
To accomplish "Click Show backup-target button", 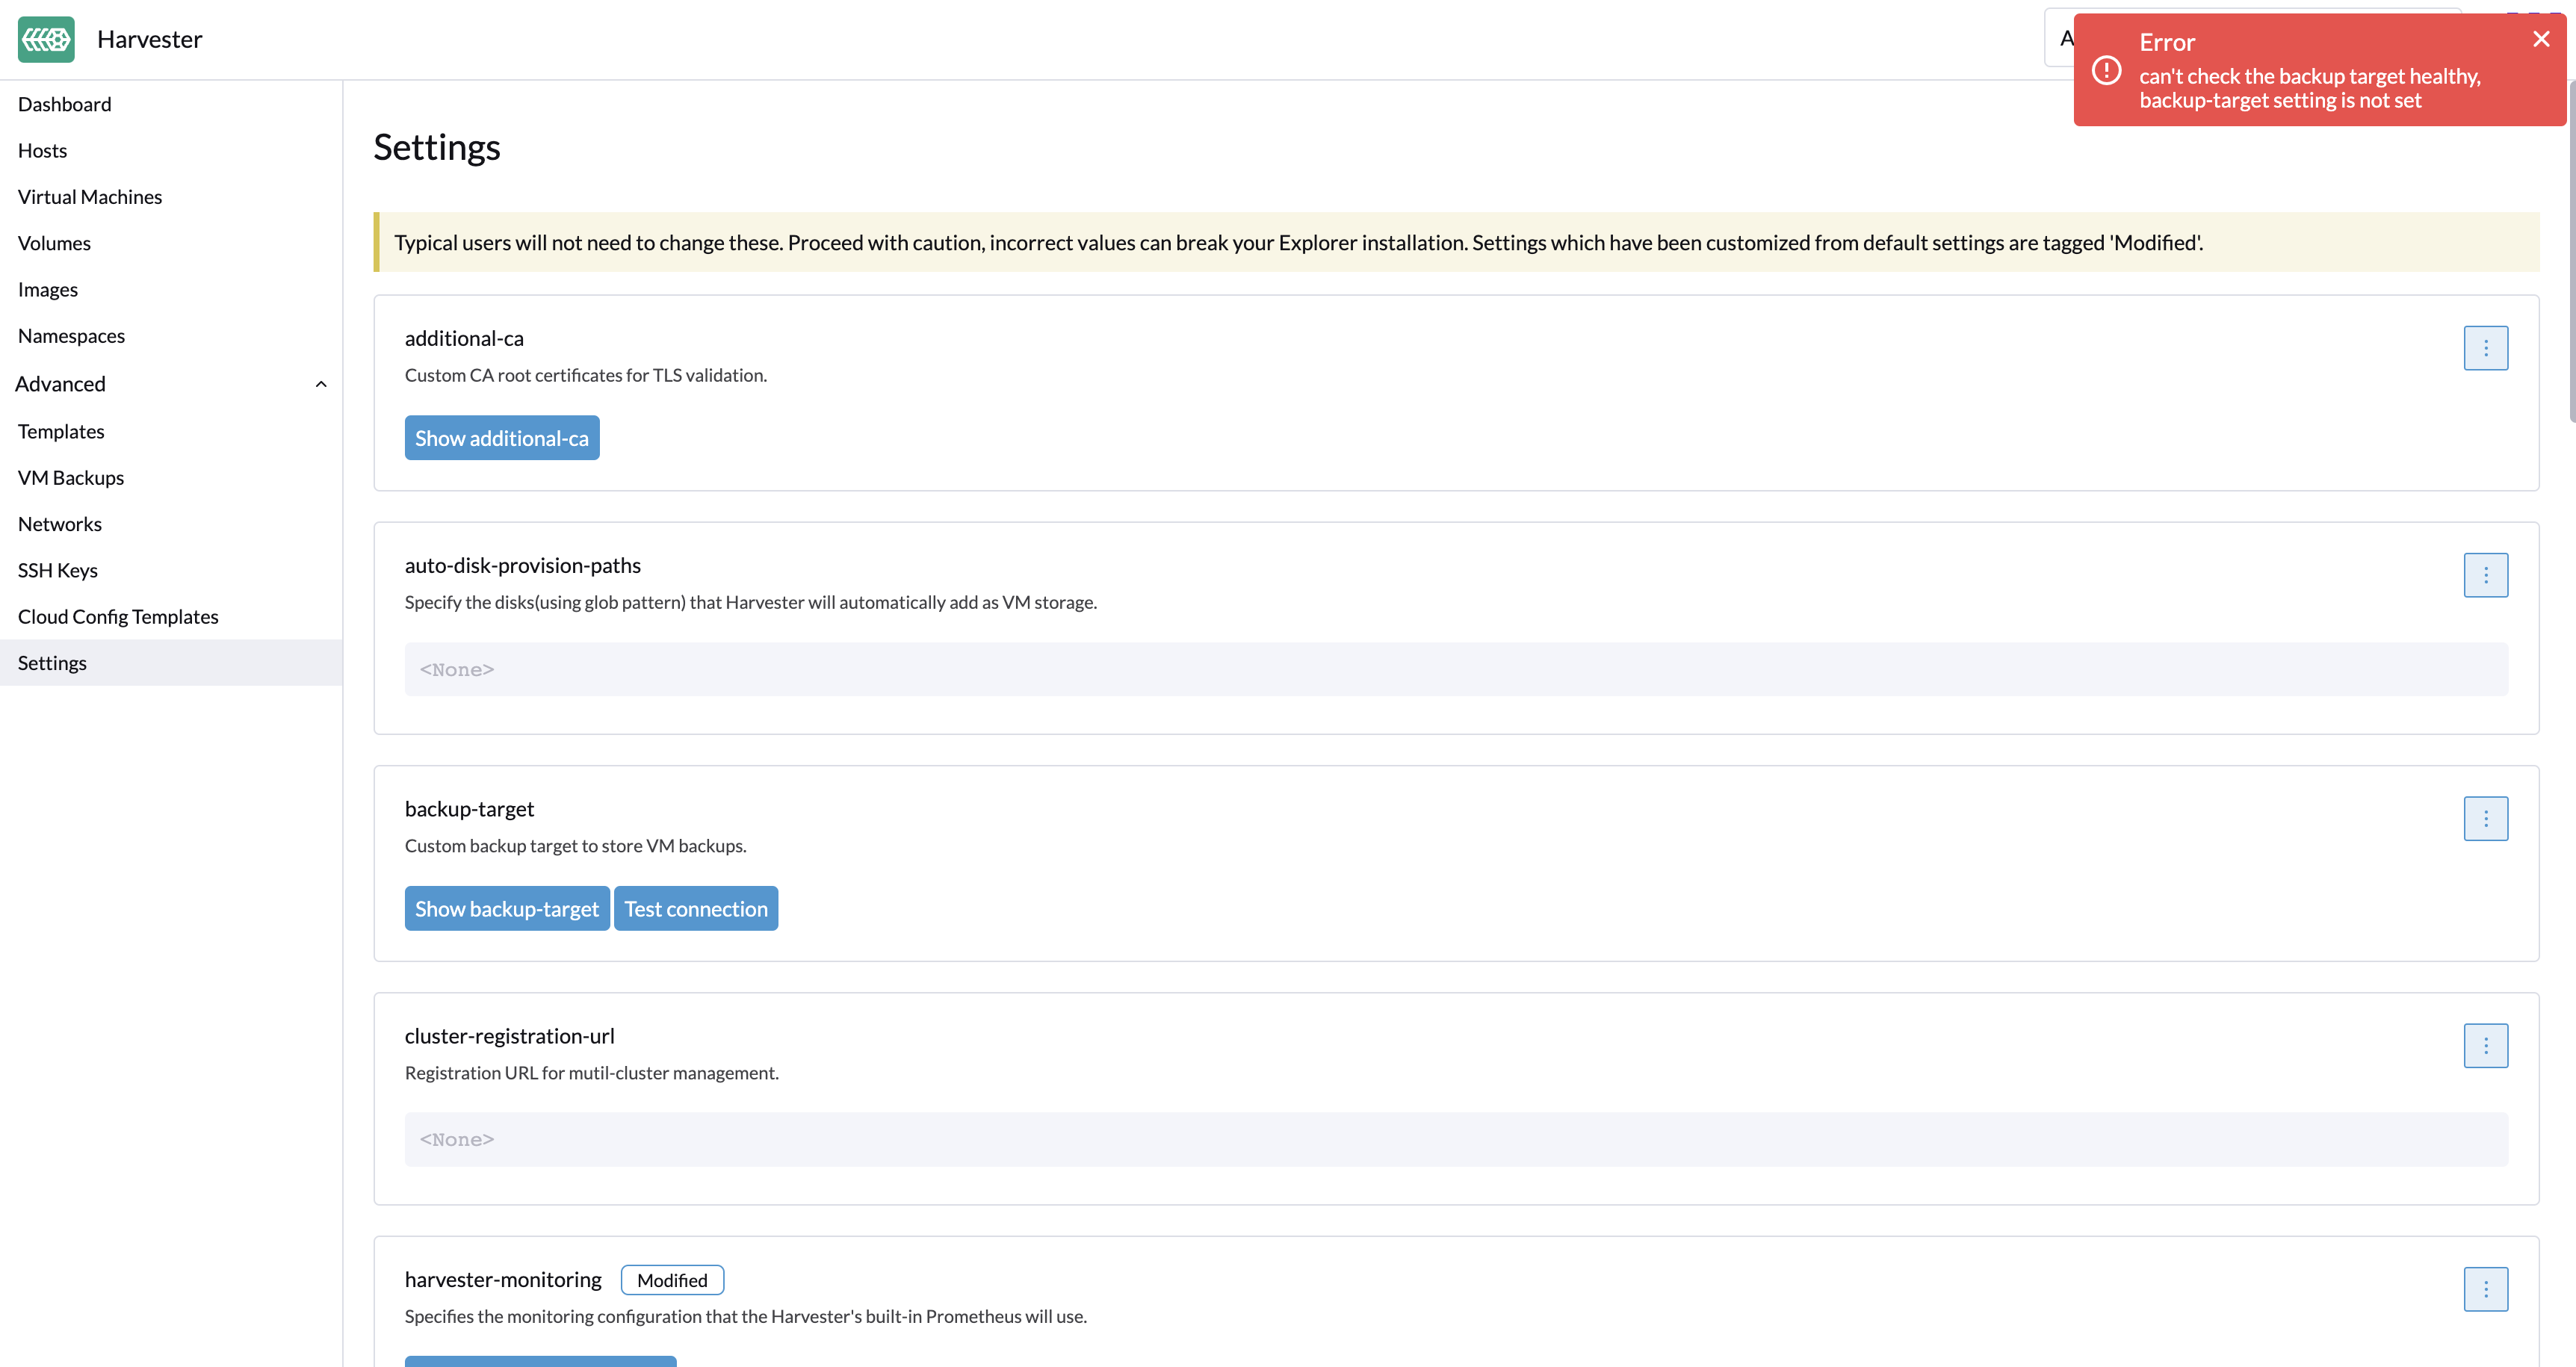I will (506, 908).
